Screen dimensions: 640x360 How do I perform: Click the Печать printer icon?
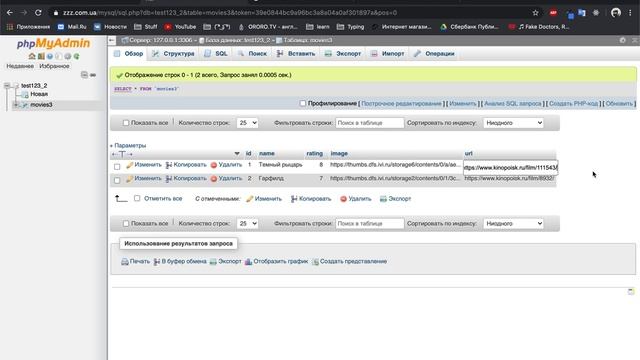tap(125, 262)
